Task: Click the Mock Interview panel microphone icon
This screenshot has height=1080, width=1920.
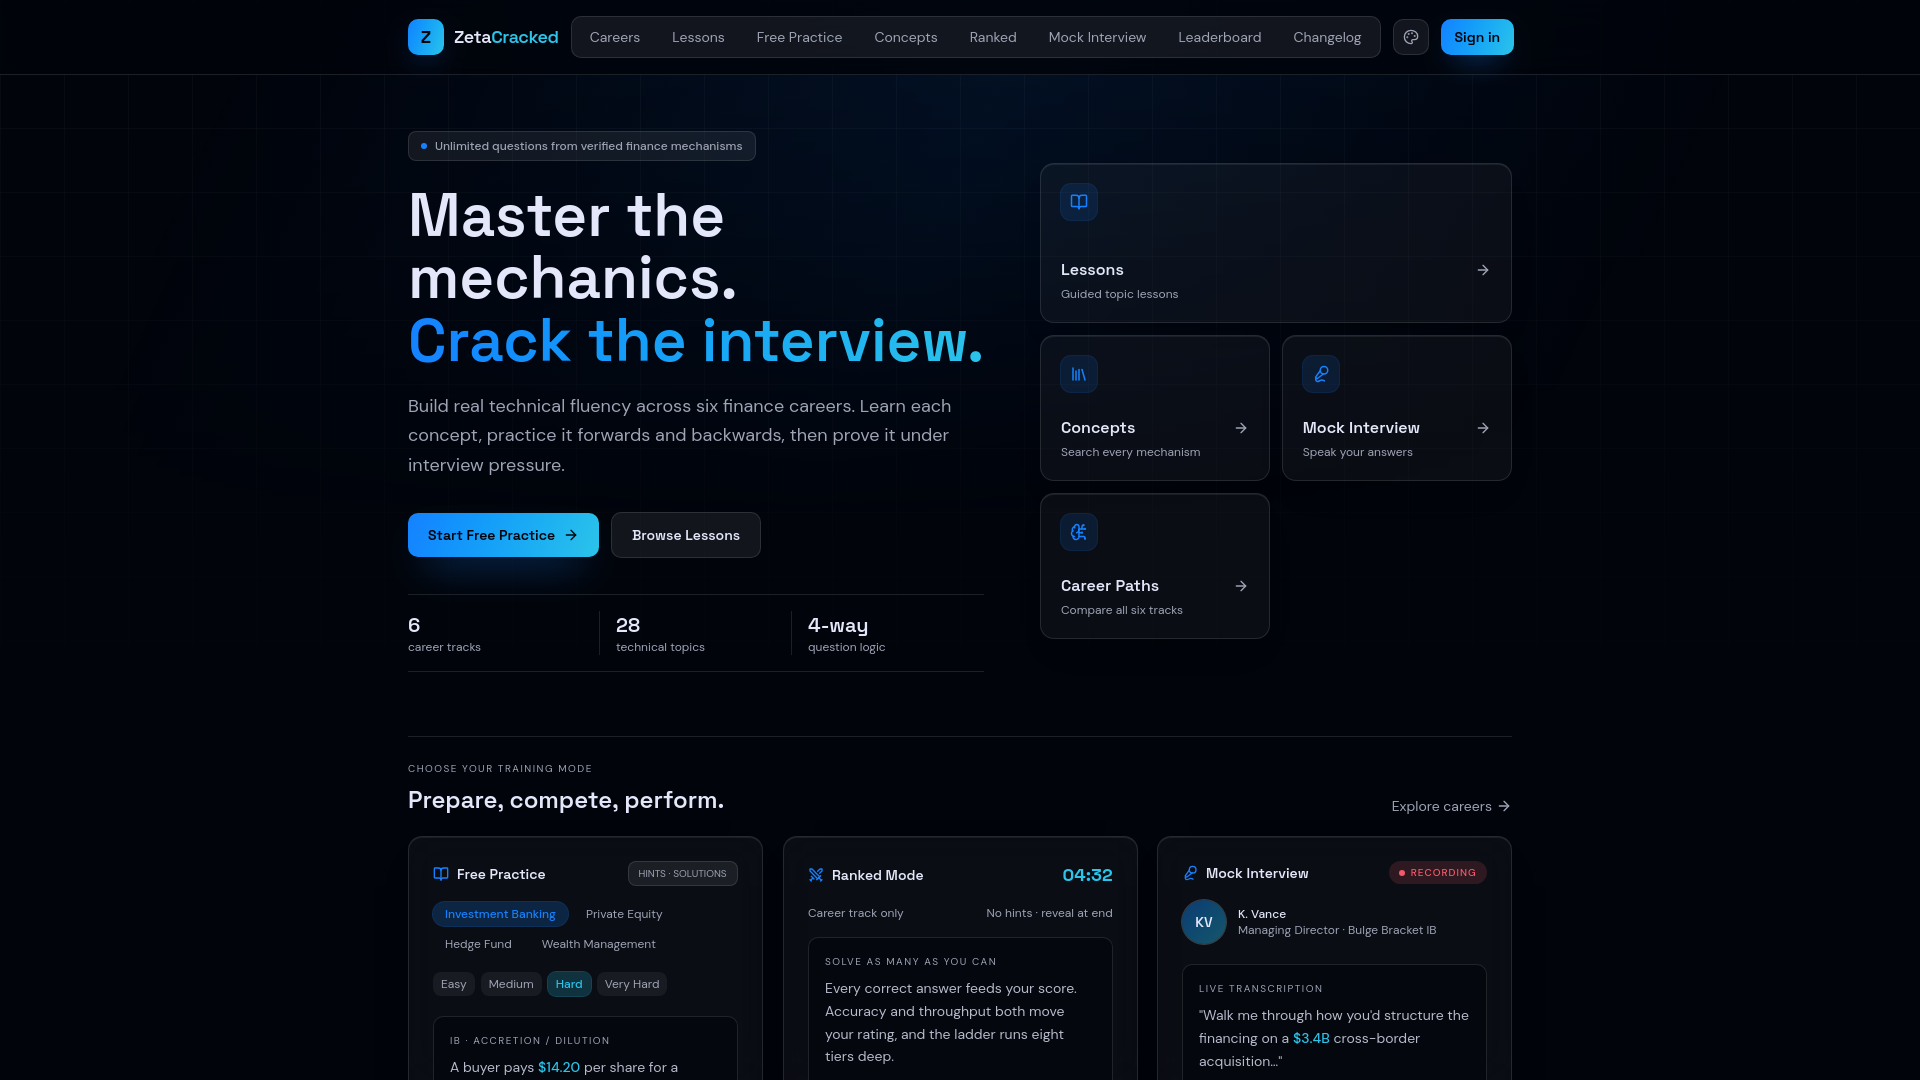Action: click(1190, 873)
